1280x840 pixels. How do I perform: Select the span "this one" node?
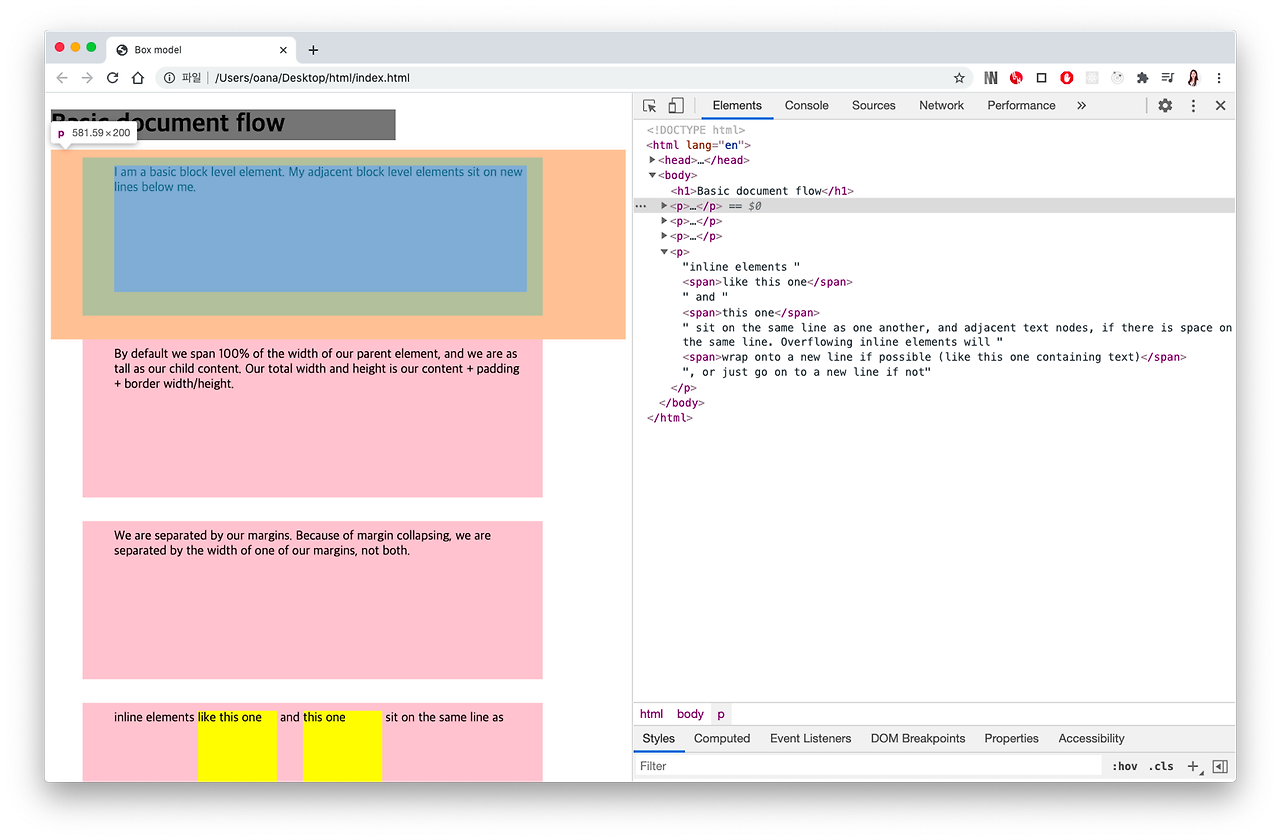[749, 313]
